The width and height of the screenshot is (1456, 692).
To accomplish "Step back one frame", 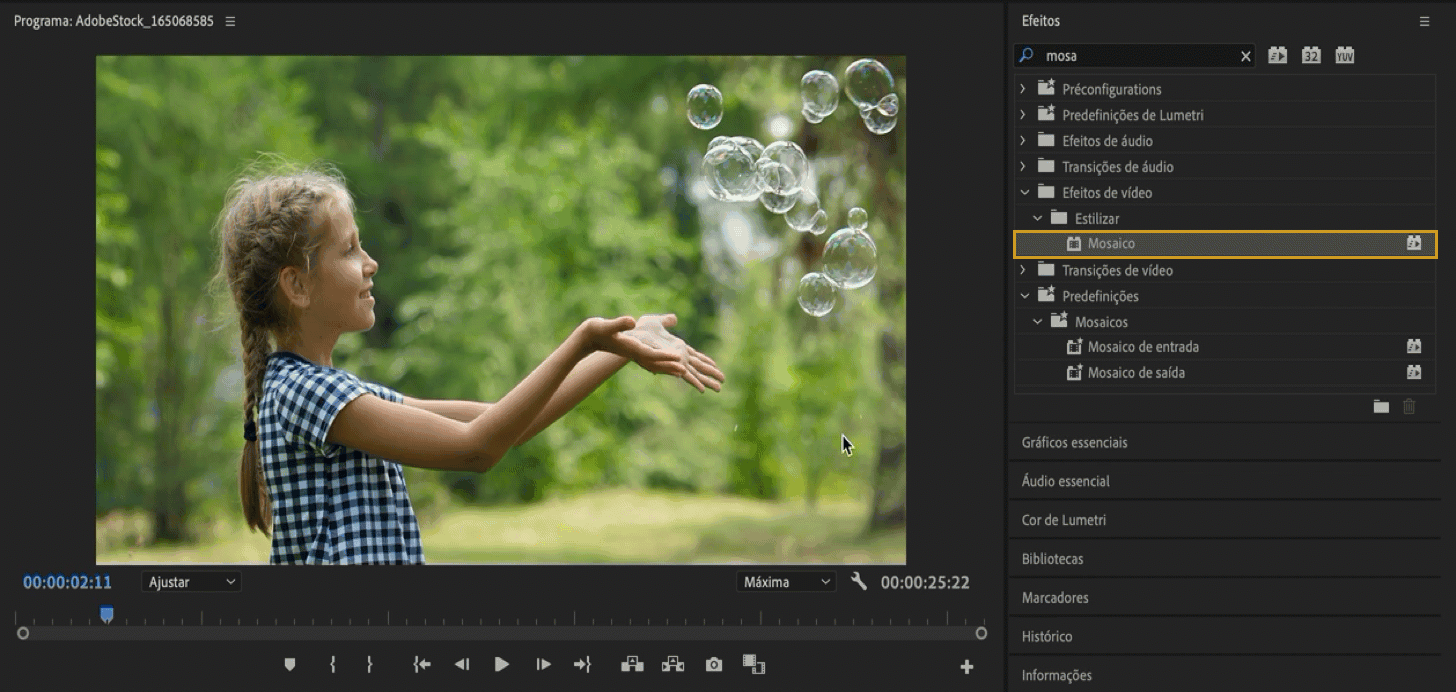I will coord(462,664).
